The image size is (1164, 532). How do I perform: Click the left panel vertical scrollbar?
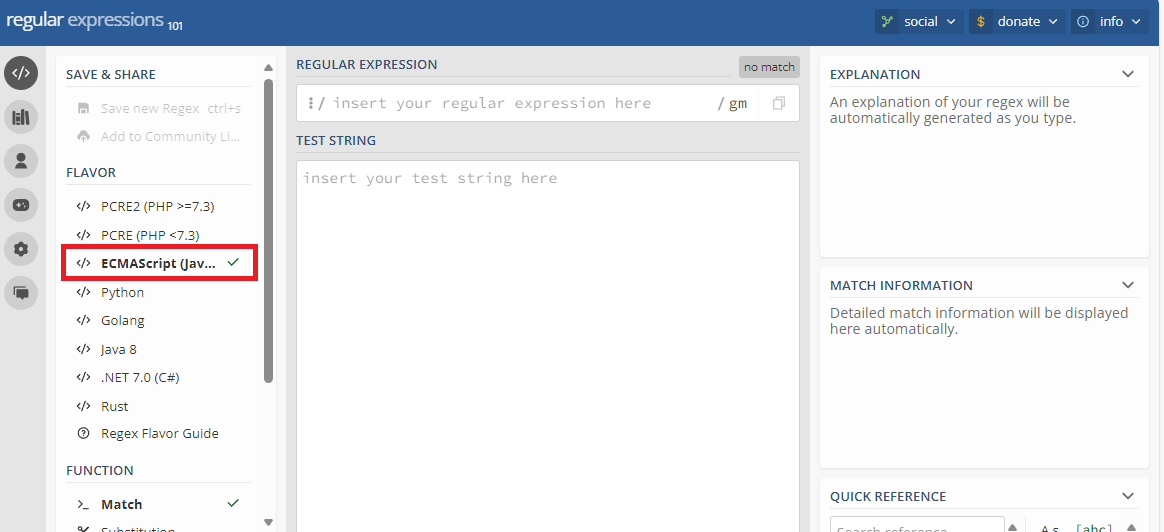(x=268, y=230)
